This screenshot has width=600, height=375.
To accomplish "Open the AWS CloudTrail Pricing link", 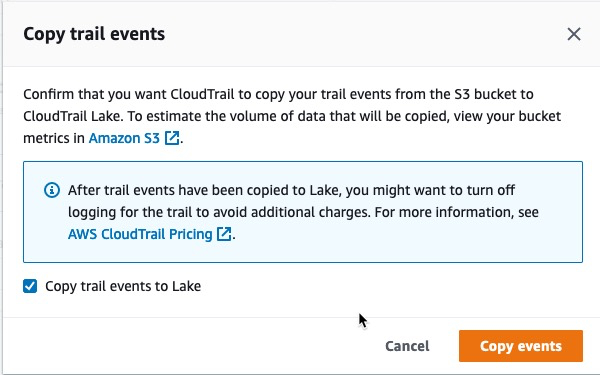I will click(x=140, y=234).
